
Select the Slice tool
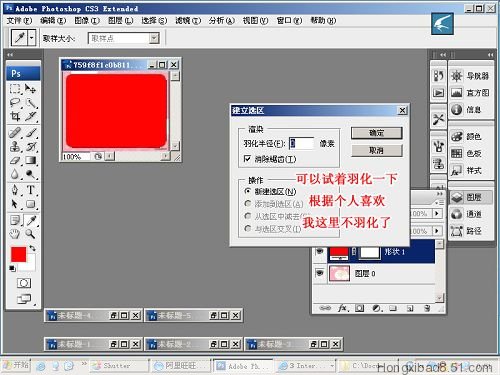(x=31, y=116)
